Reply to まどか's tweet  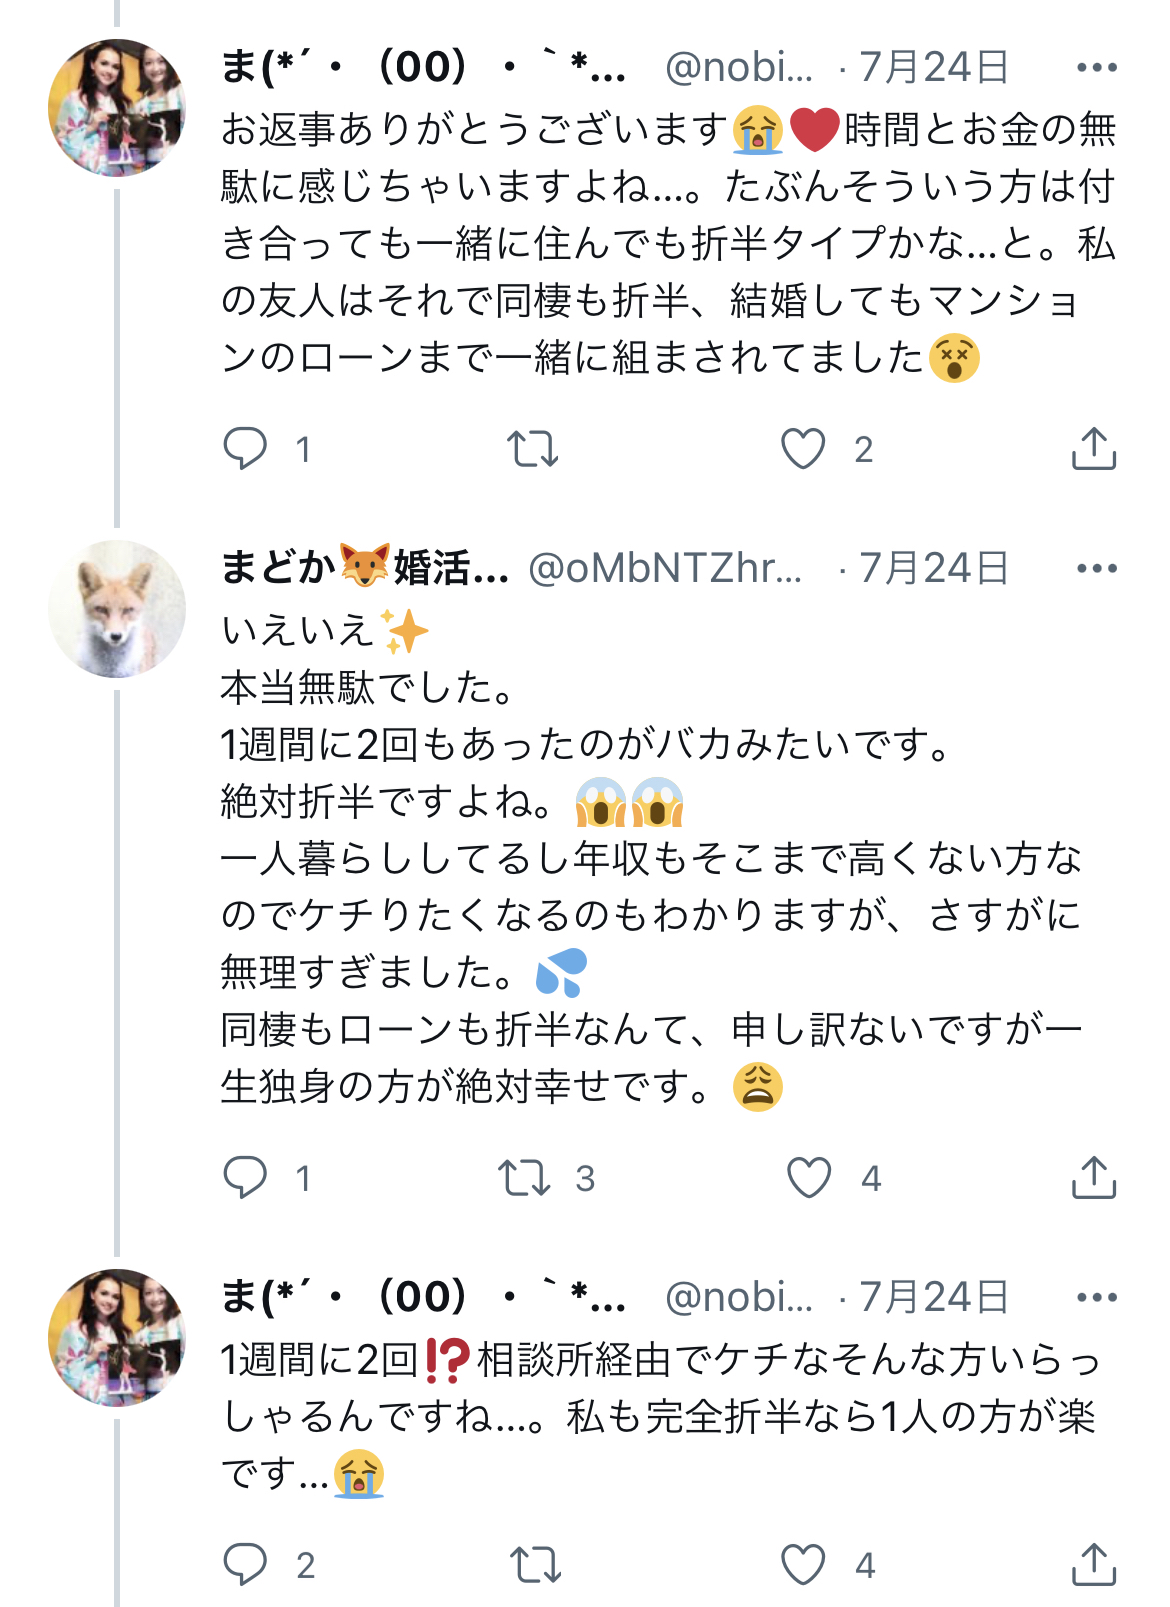(x=245, y=1177)
